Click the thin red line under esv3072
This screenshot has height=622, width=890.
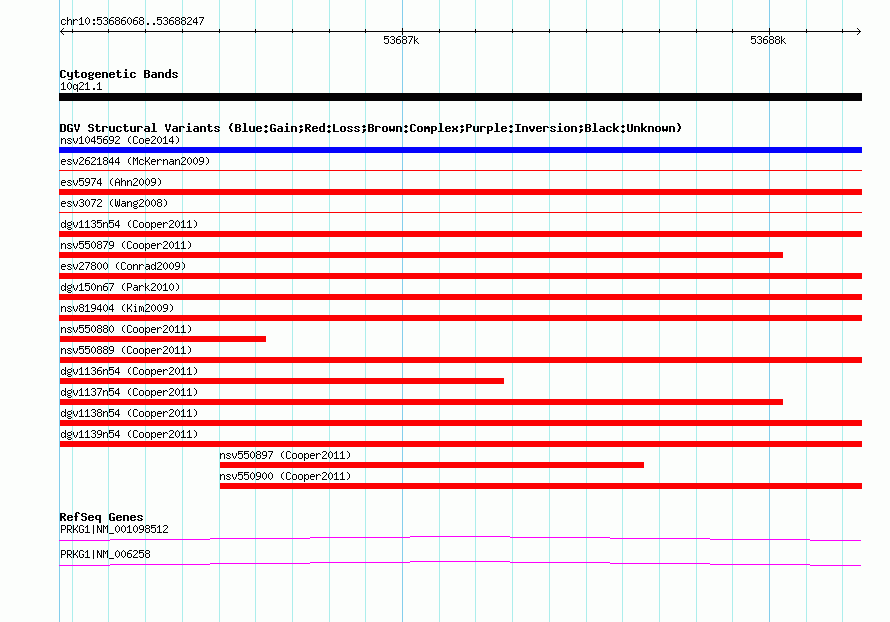[x=460, y=212]
